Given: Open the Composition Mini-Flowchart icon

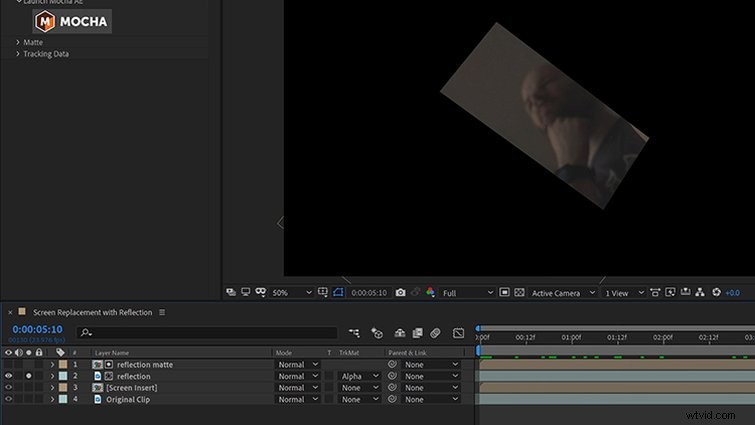Looking at the screenshot, I should 354,333.
